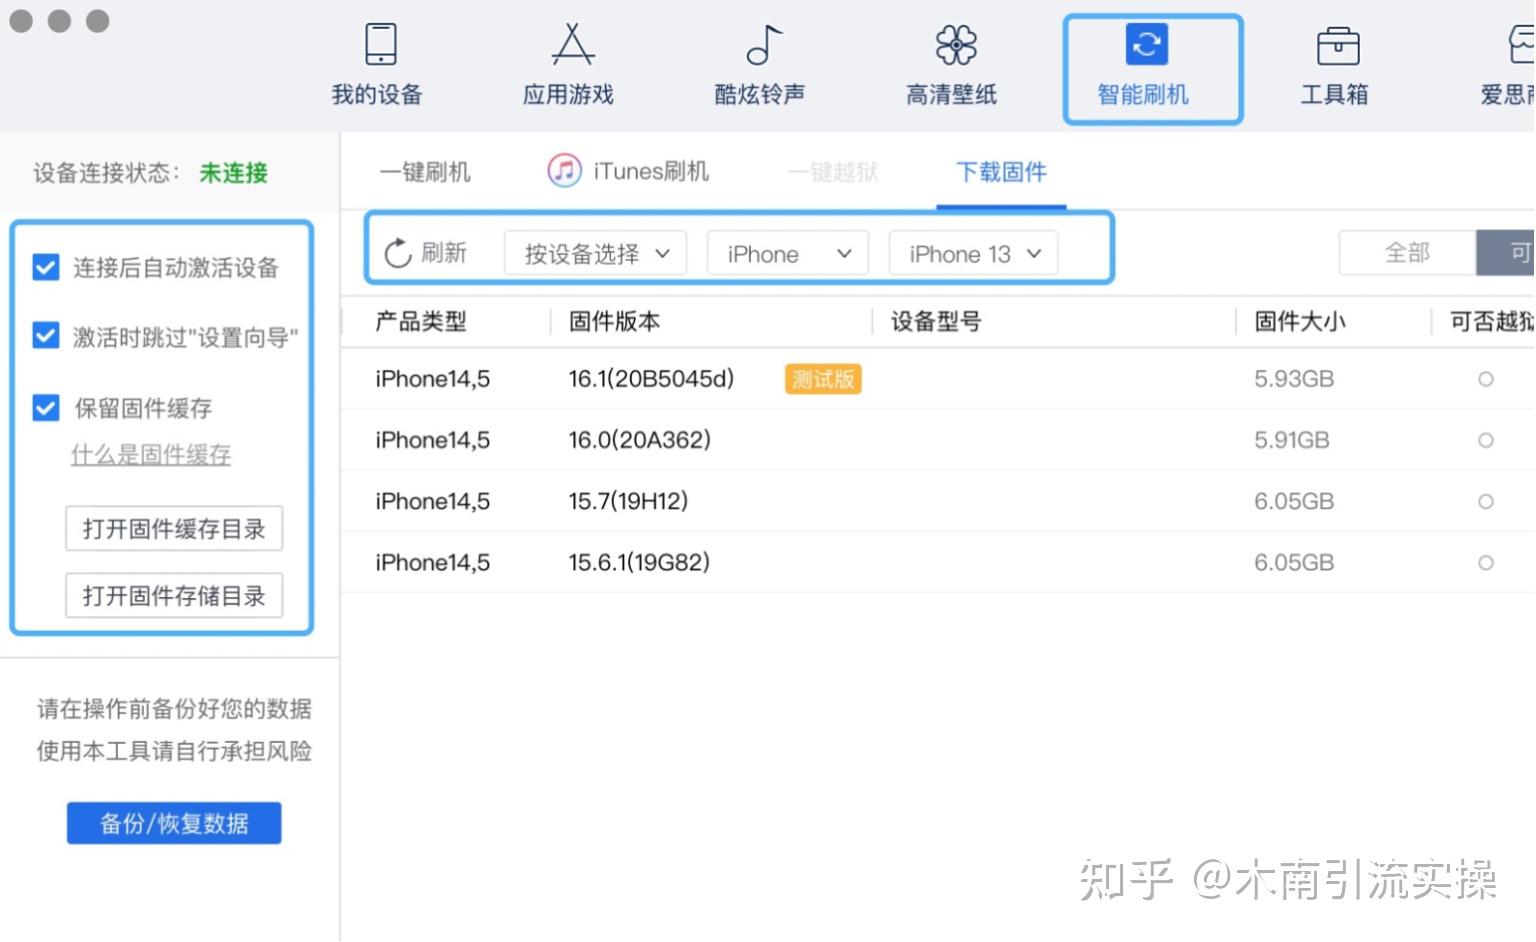Image resolution: width=1536 pixels, height=942 pixels.
Task: Open the 我的设备 device panel
Action: click(x=377, y=65)
